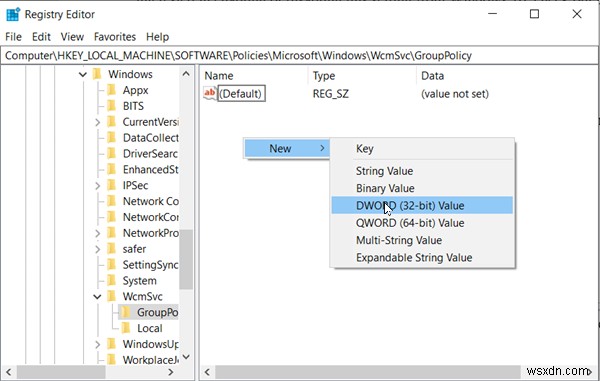Select the Local tree item label
This screenshot has height=381, width=600.
[150, 328]
